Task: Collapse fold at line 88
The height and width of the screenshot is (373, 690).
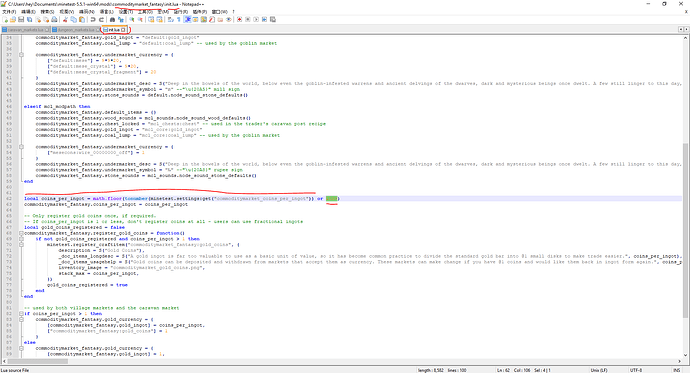Action: click(21, 348)
